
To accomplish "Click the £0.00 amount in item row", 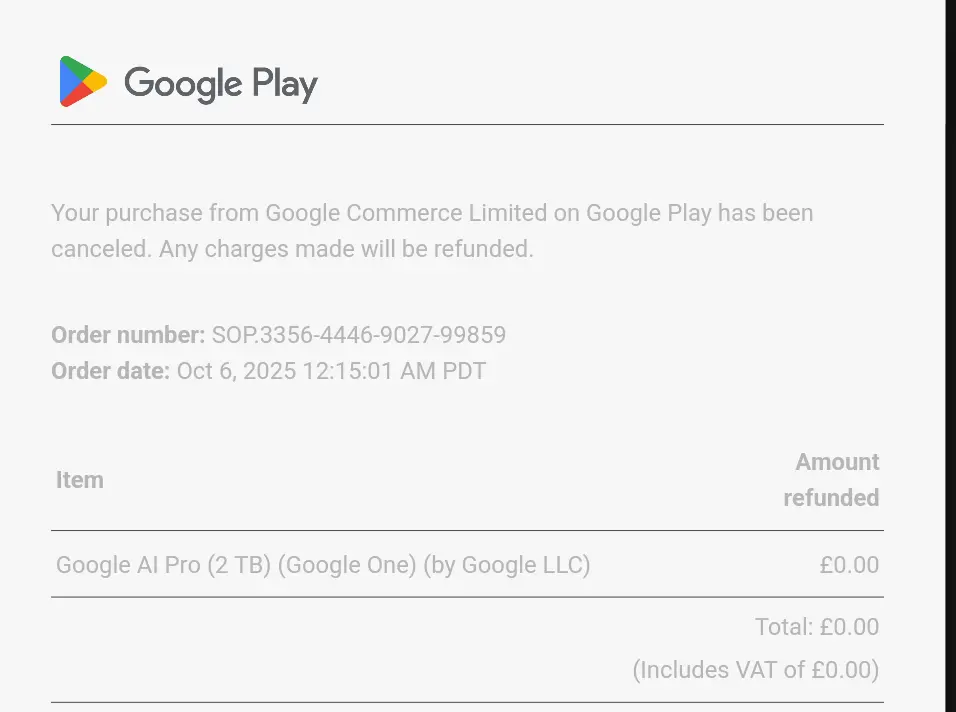I will pyautogui.click(x=849, y=565).
